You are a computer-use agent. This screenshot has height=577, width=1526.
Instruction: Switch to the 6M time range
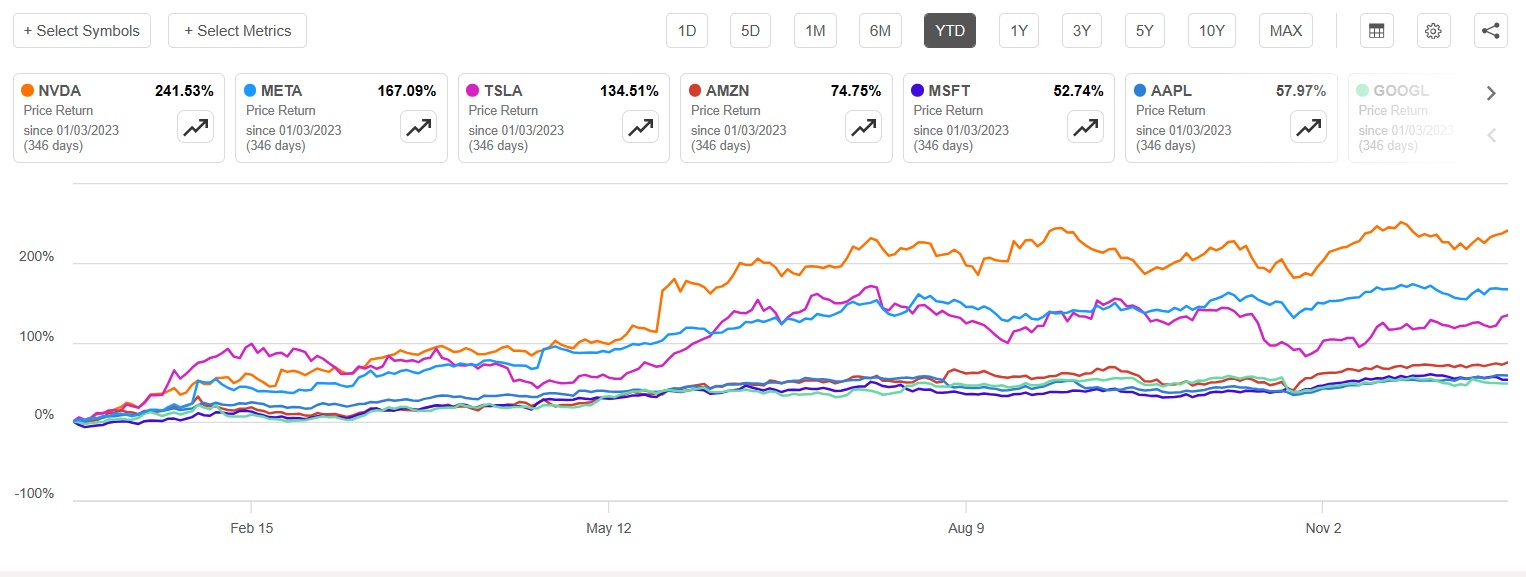[880, 31]
